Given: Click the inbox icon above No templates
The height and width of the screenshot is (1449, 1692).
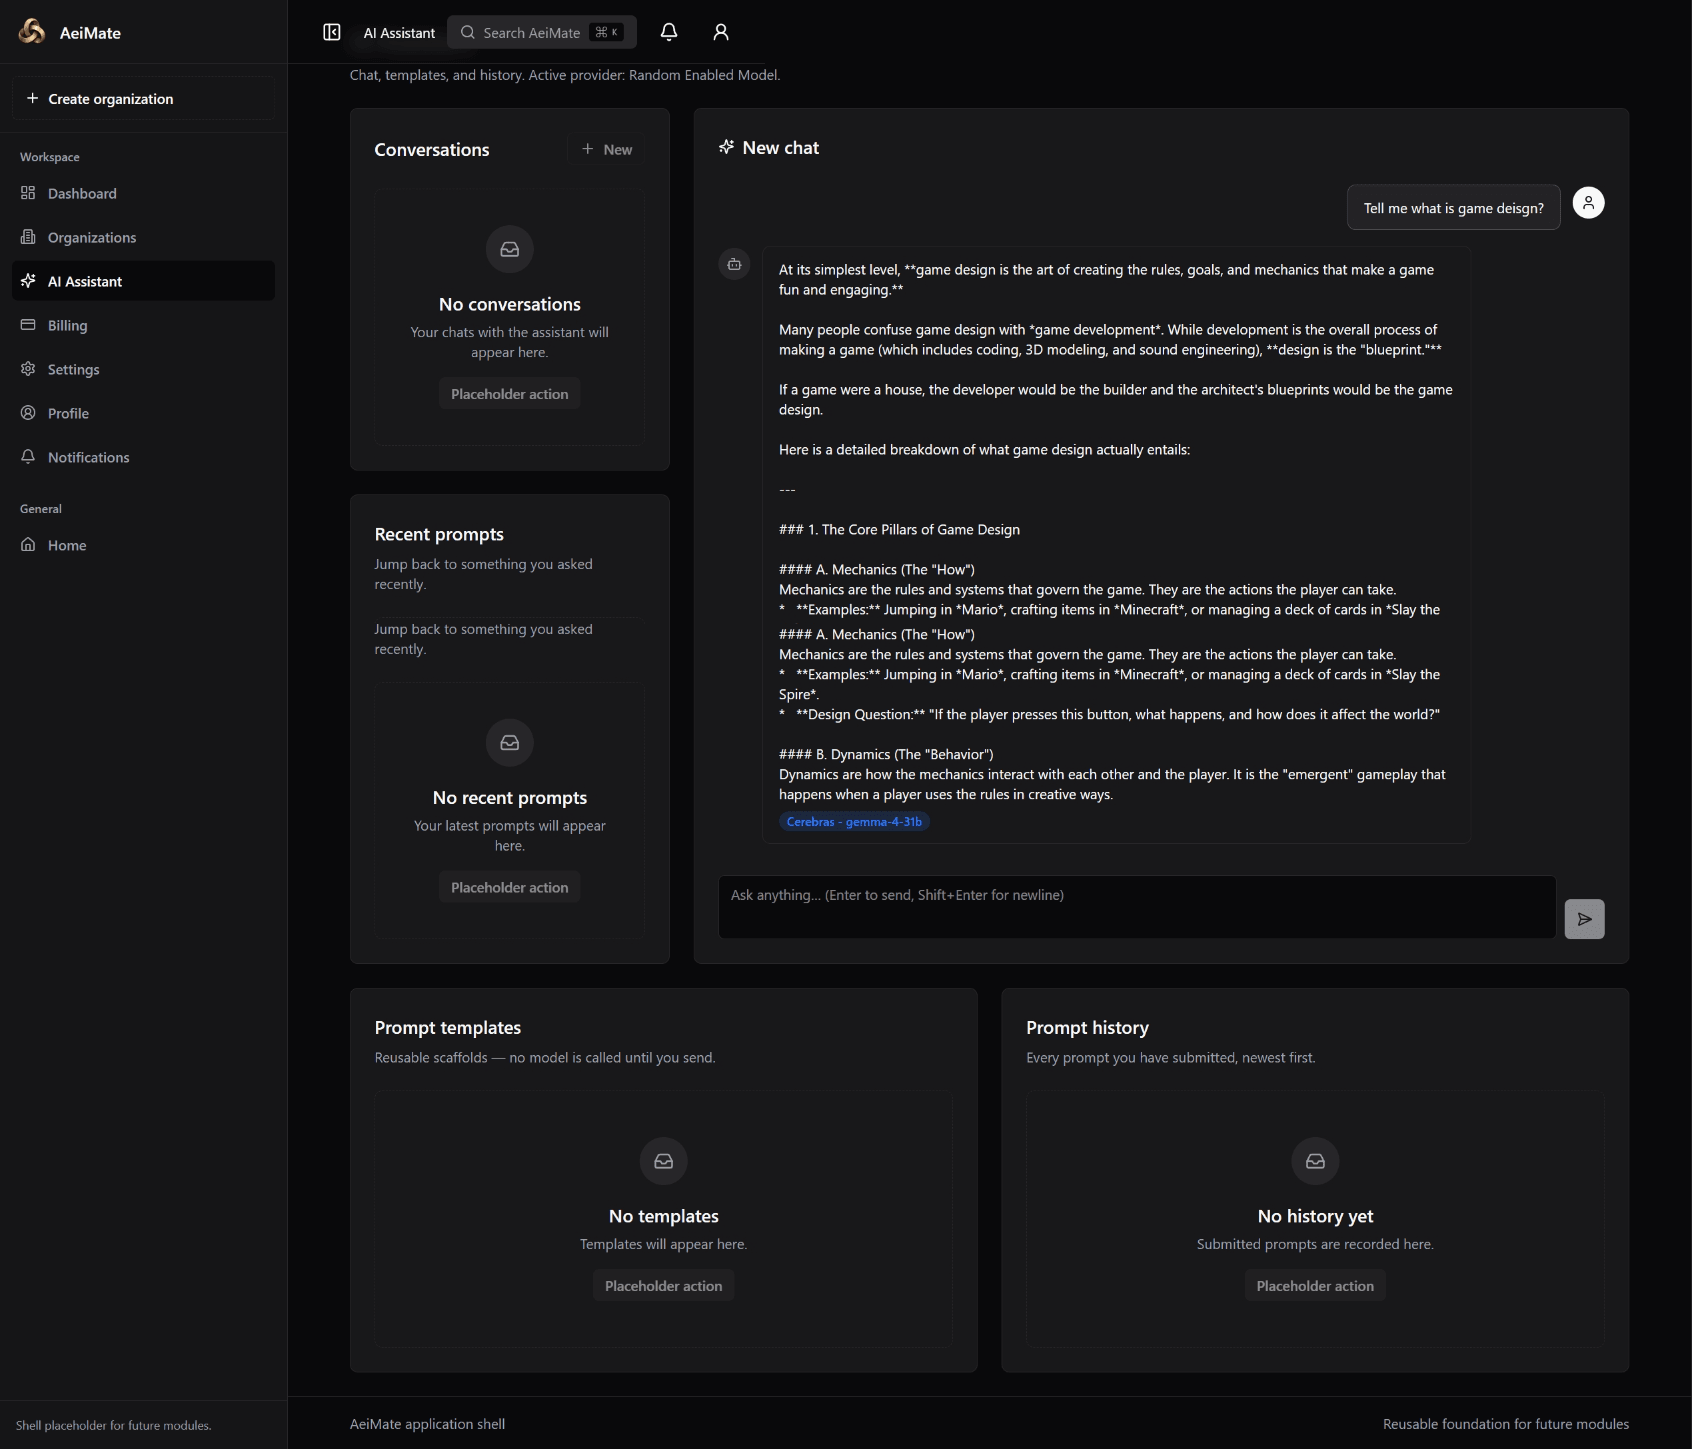Looking at the screenshot, I should (x=664, y=1161).
